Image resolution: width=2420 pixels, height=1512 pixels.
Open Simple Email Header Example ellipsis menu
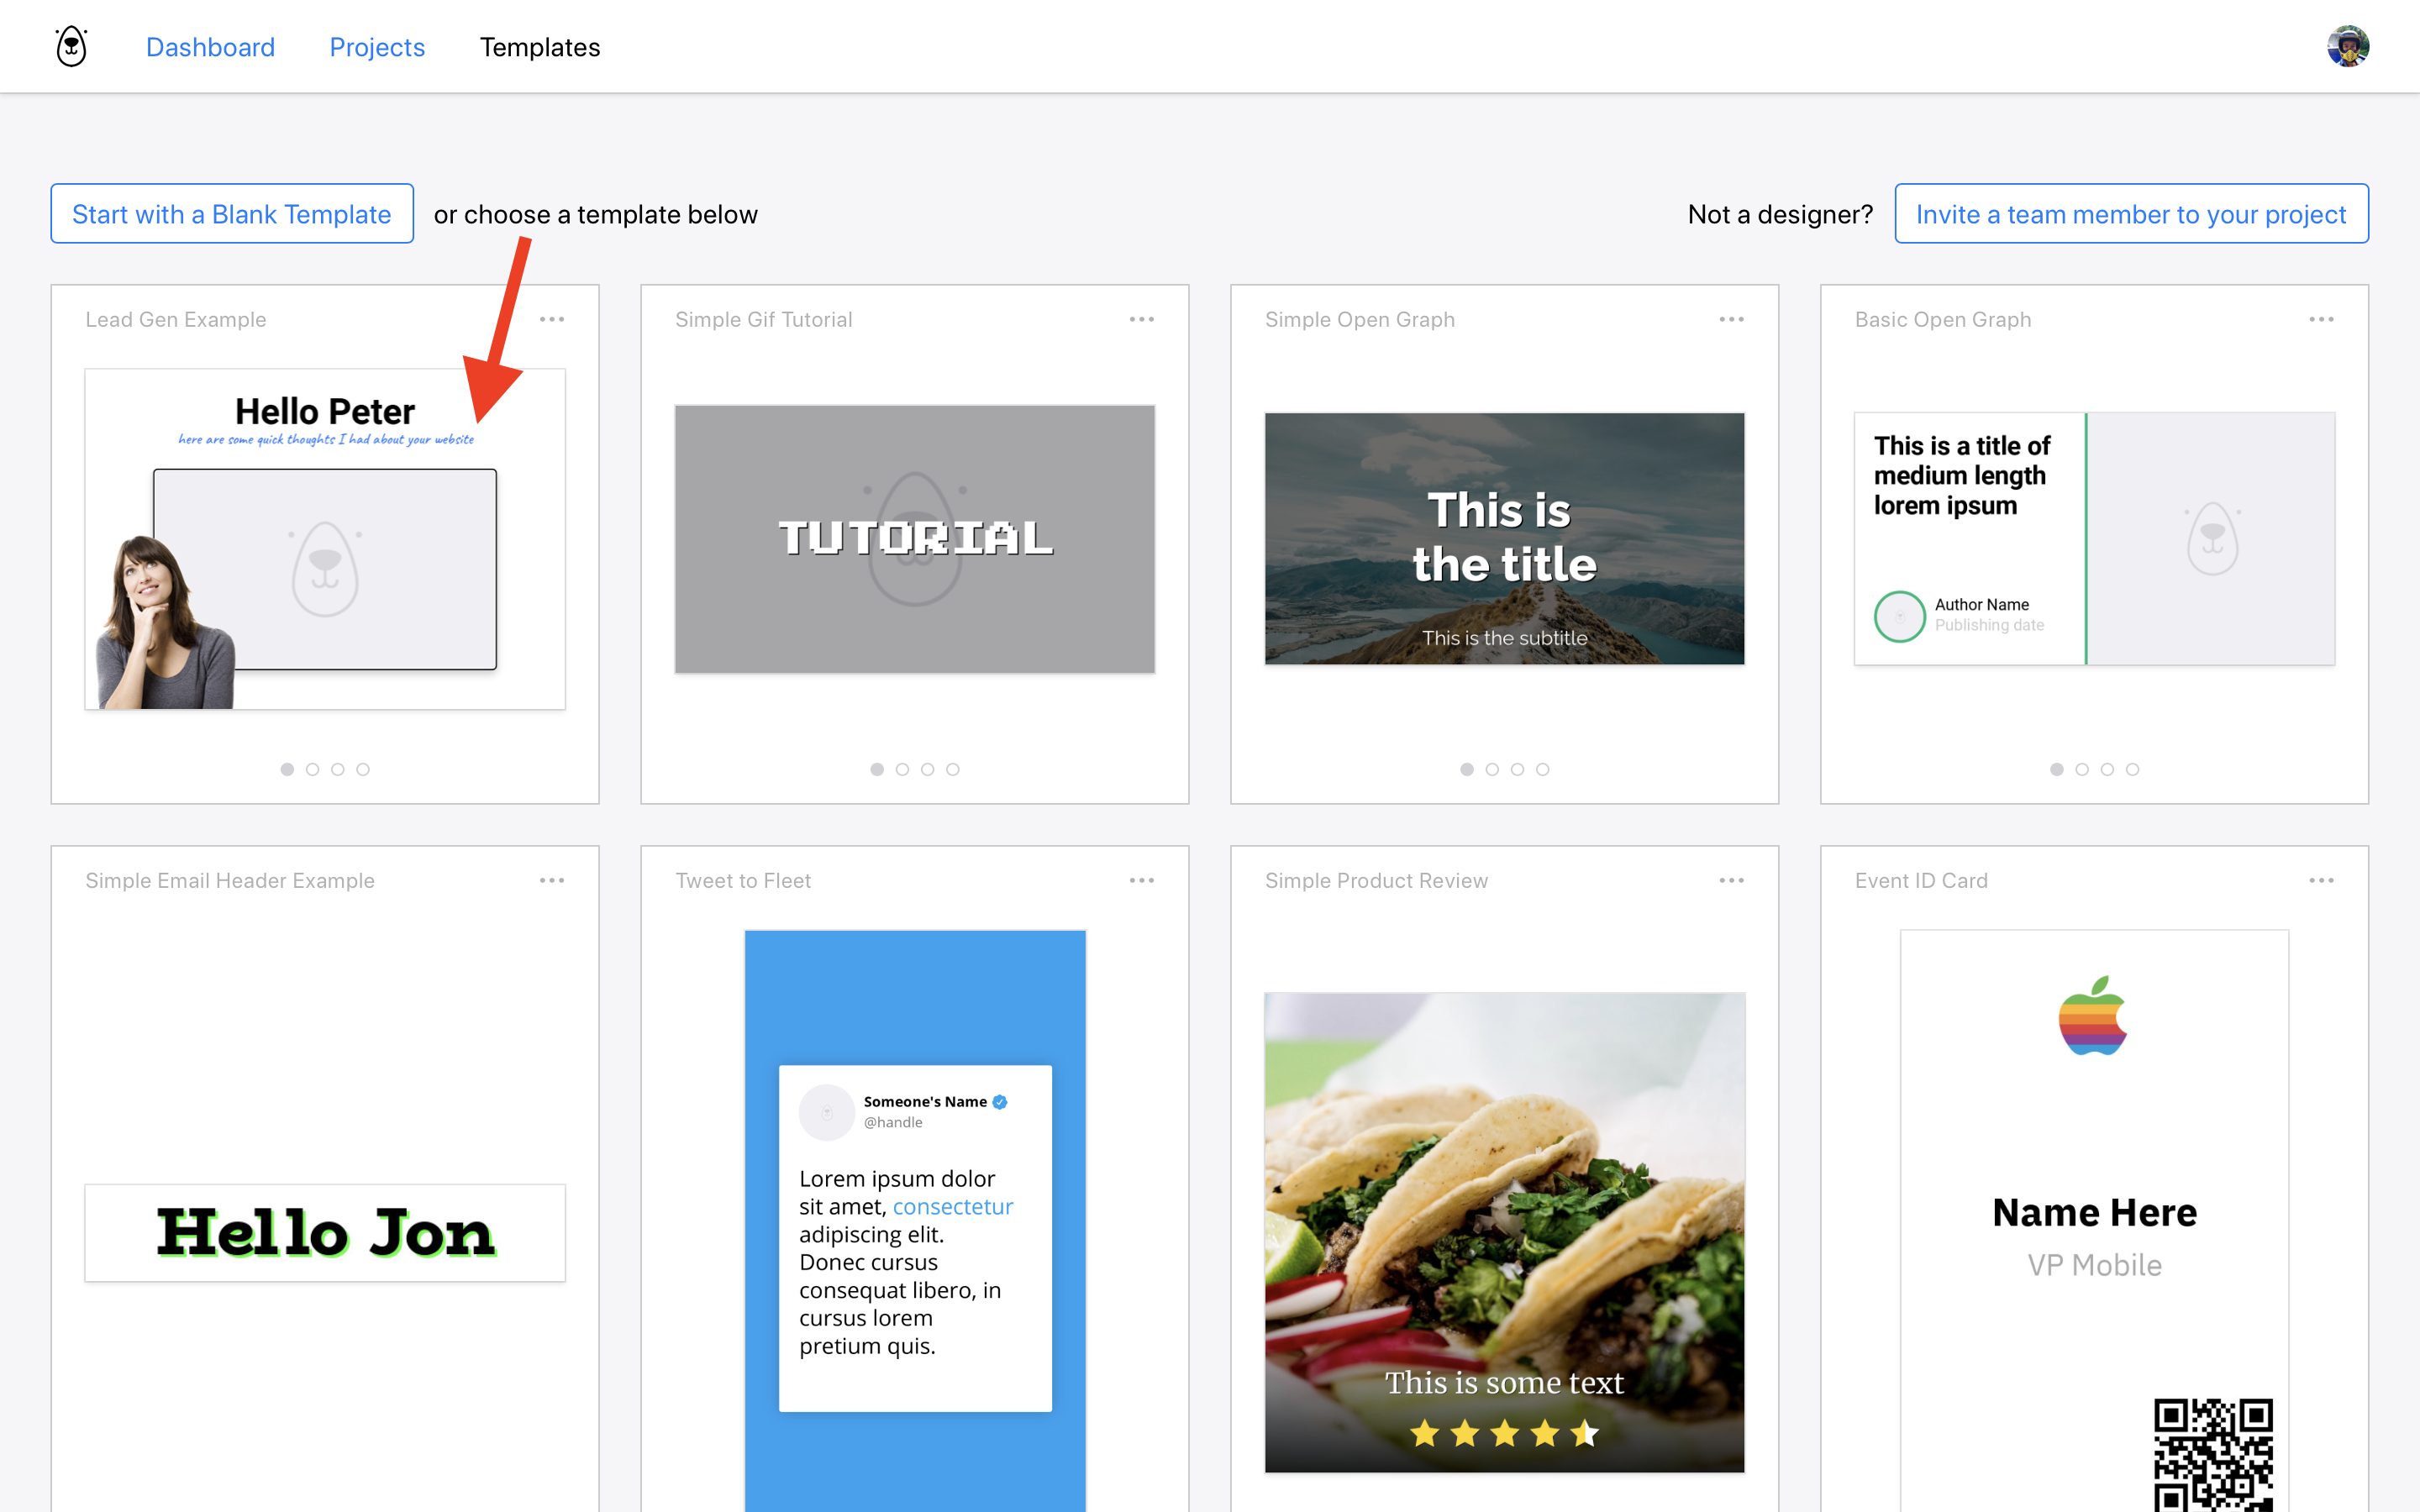click(x=552, y=880)
